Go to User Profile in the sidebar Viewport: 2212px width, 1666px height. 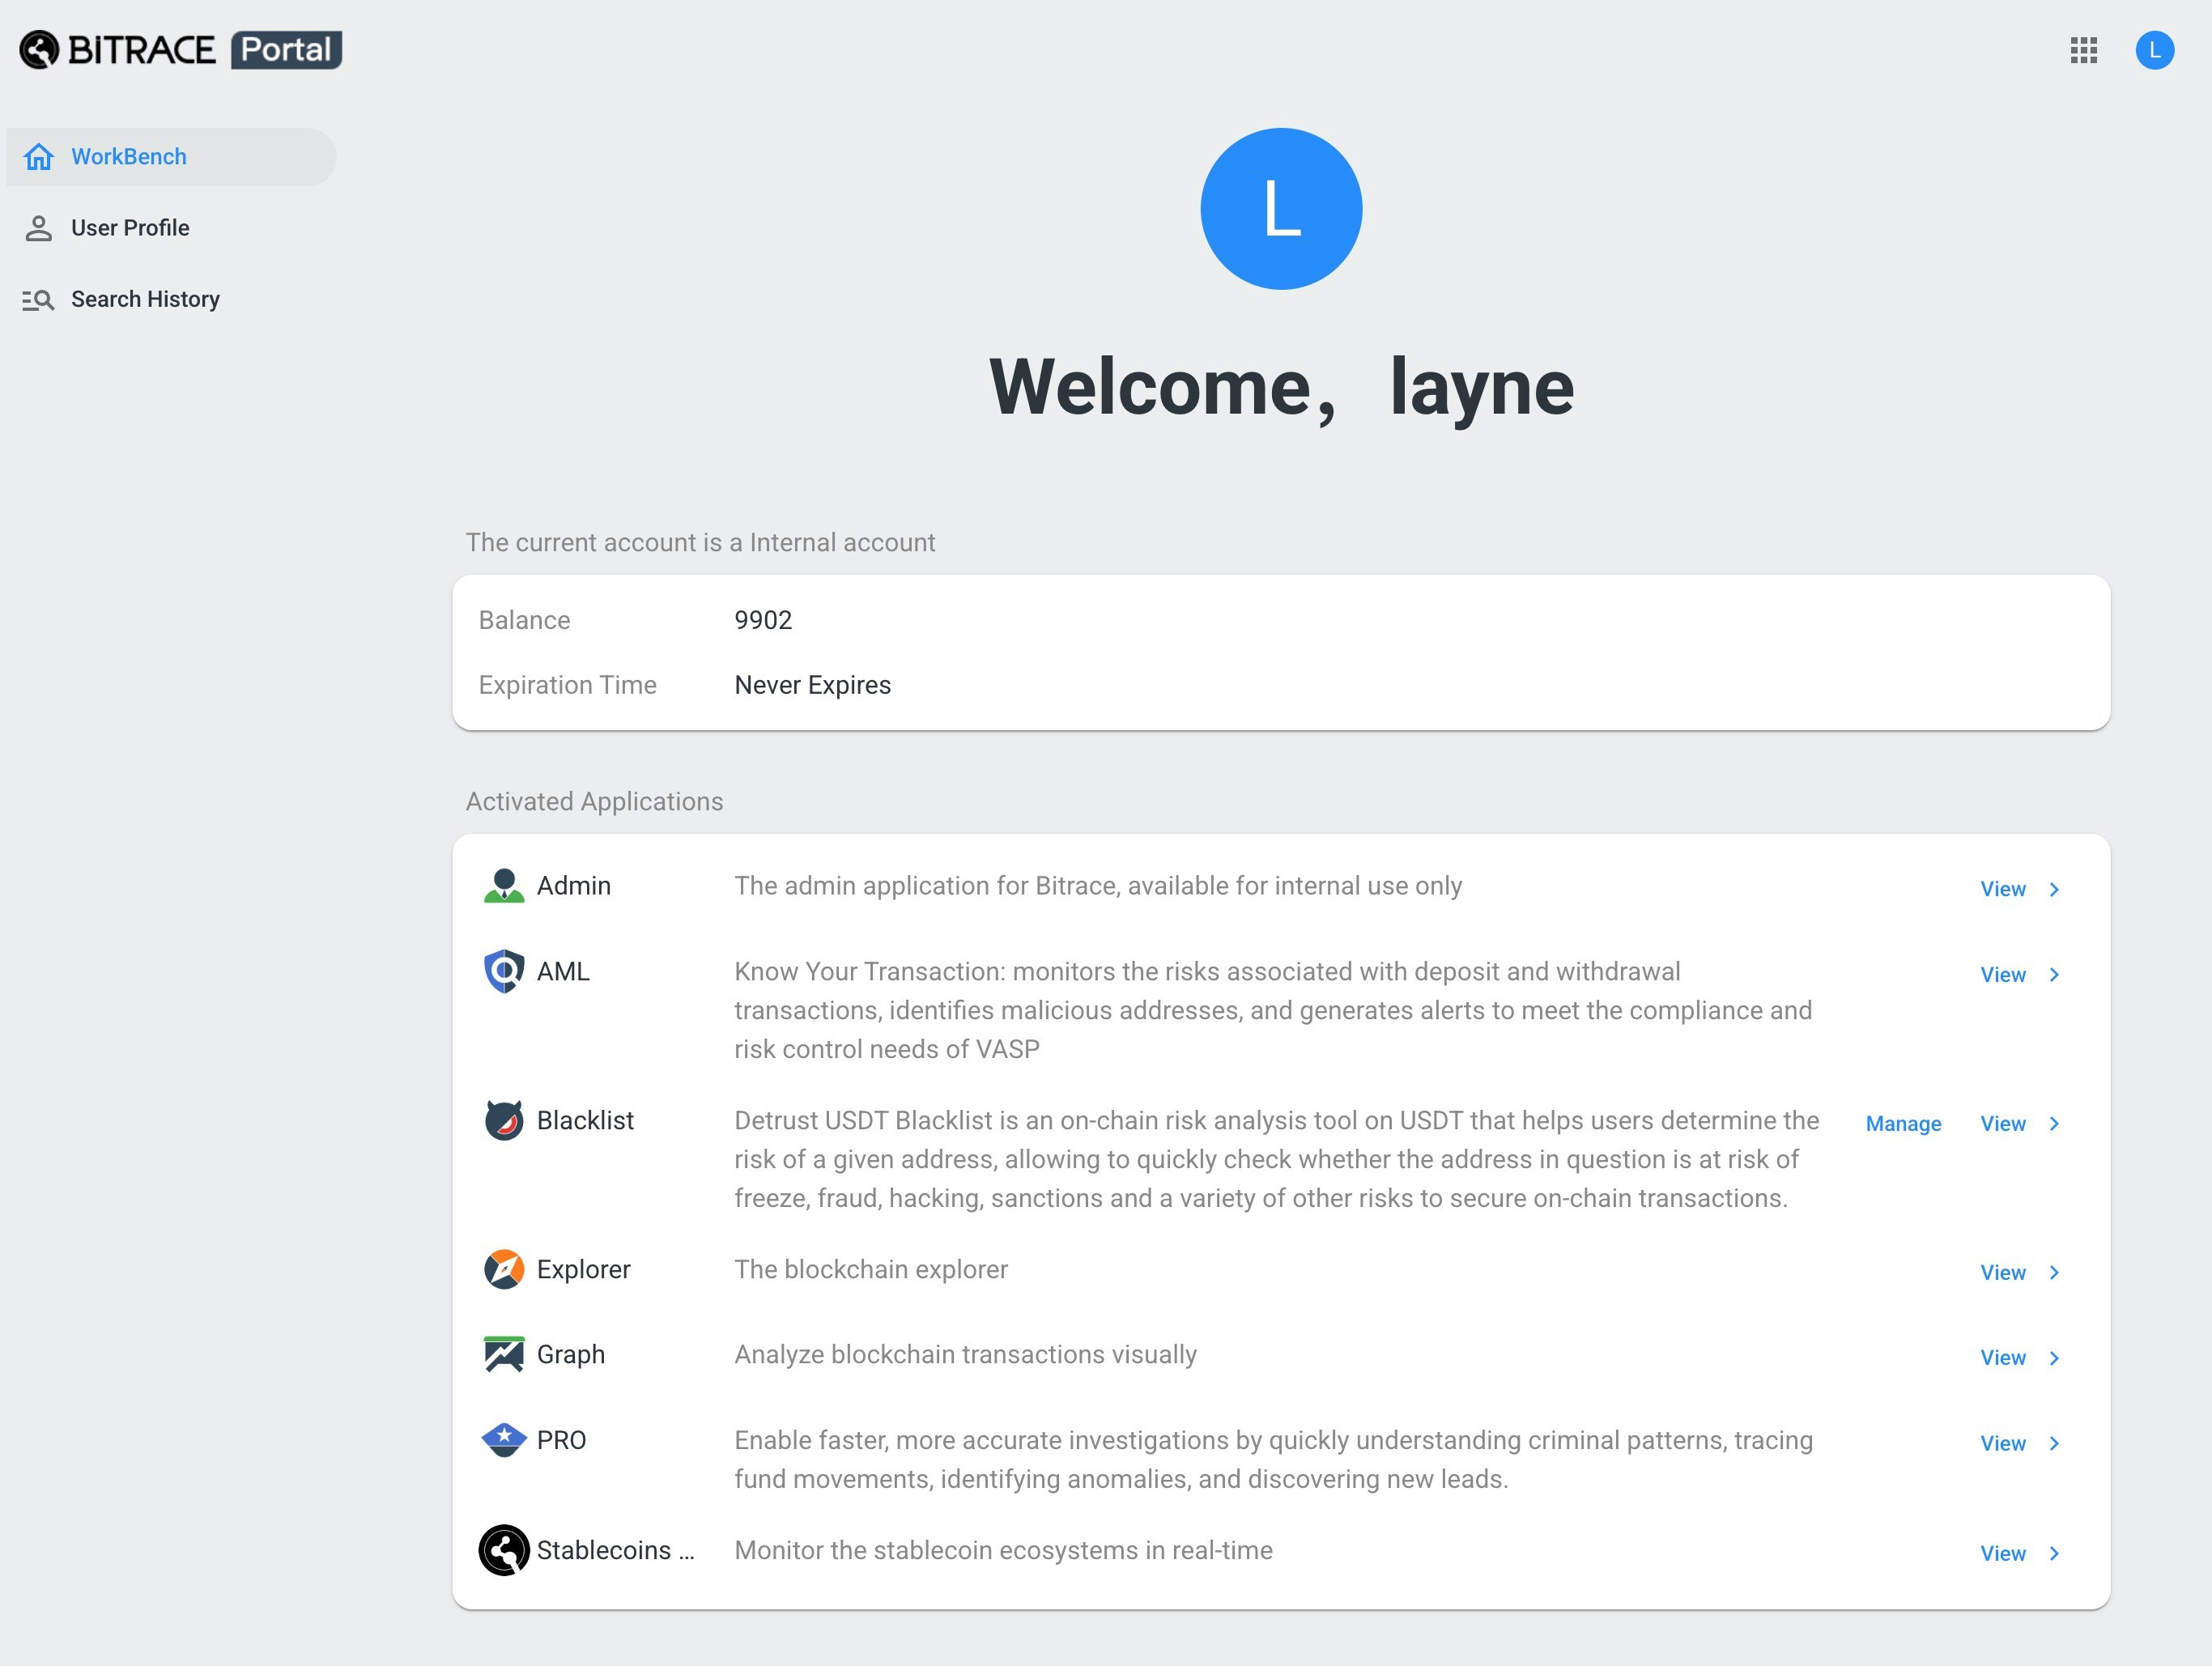click(x=130, y=228)
